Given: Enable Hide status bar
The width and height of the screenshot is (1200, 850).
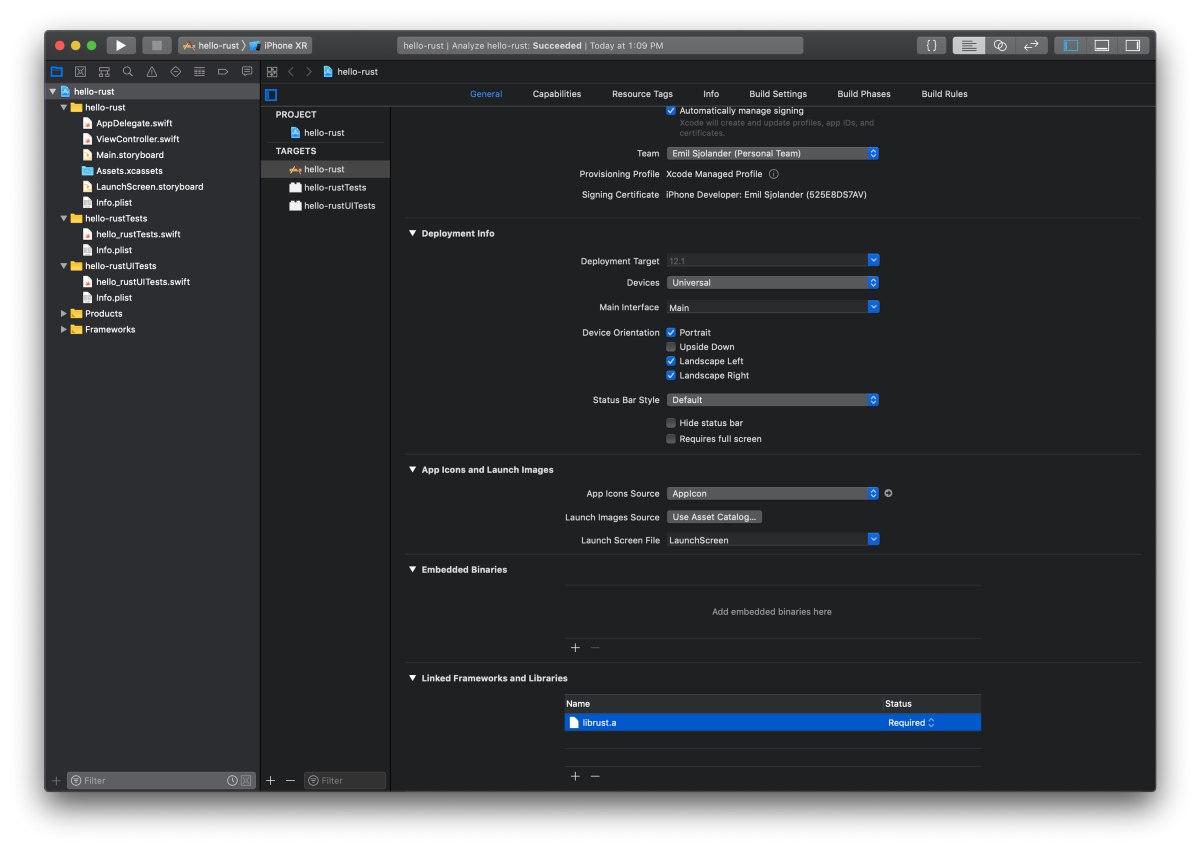Looking at the screenshot, I should pos(671,423).
